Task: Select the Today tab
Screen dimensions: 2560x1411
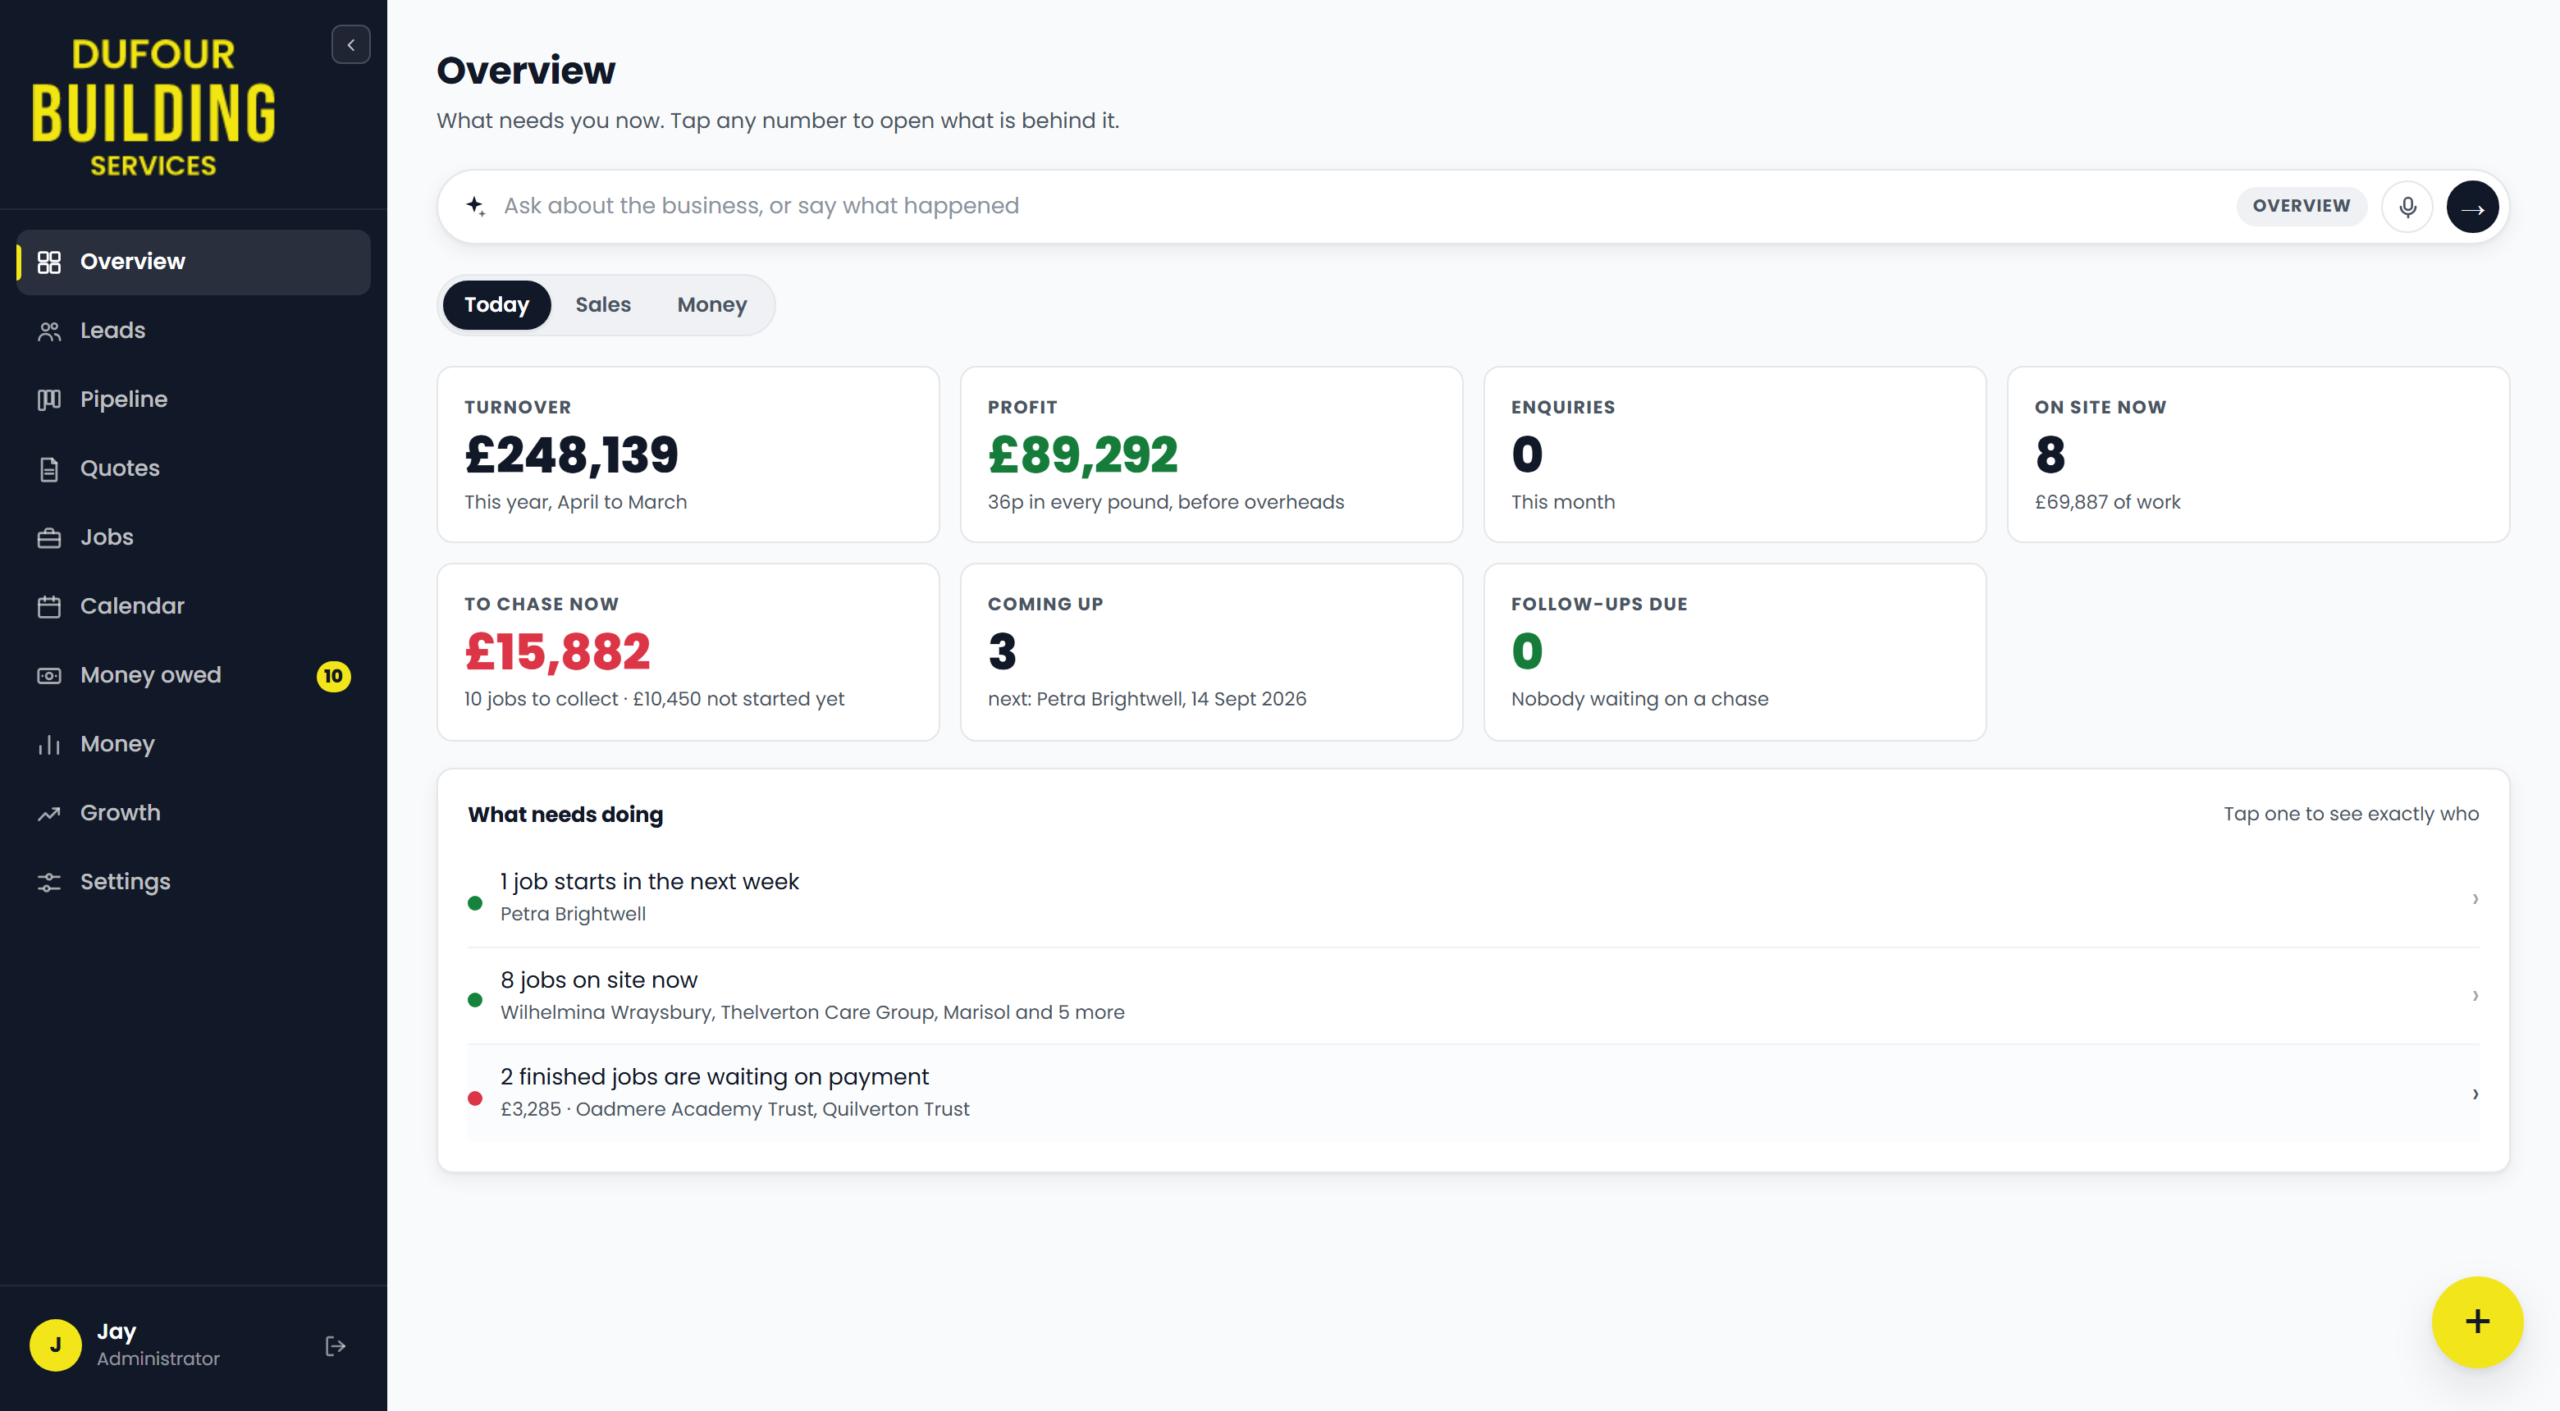Action: [x=497, y=305]
